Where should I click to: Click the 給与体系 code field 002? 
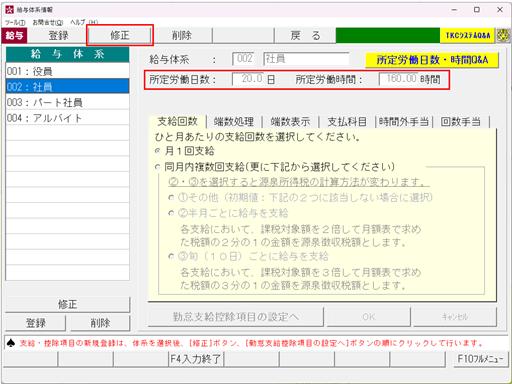[243, 59]
